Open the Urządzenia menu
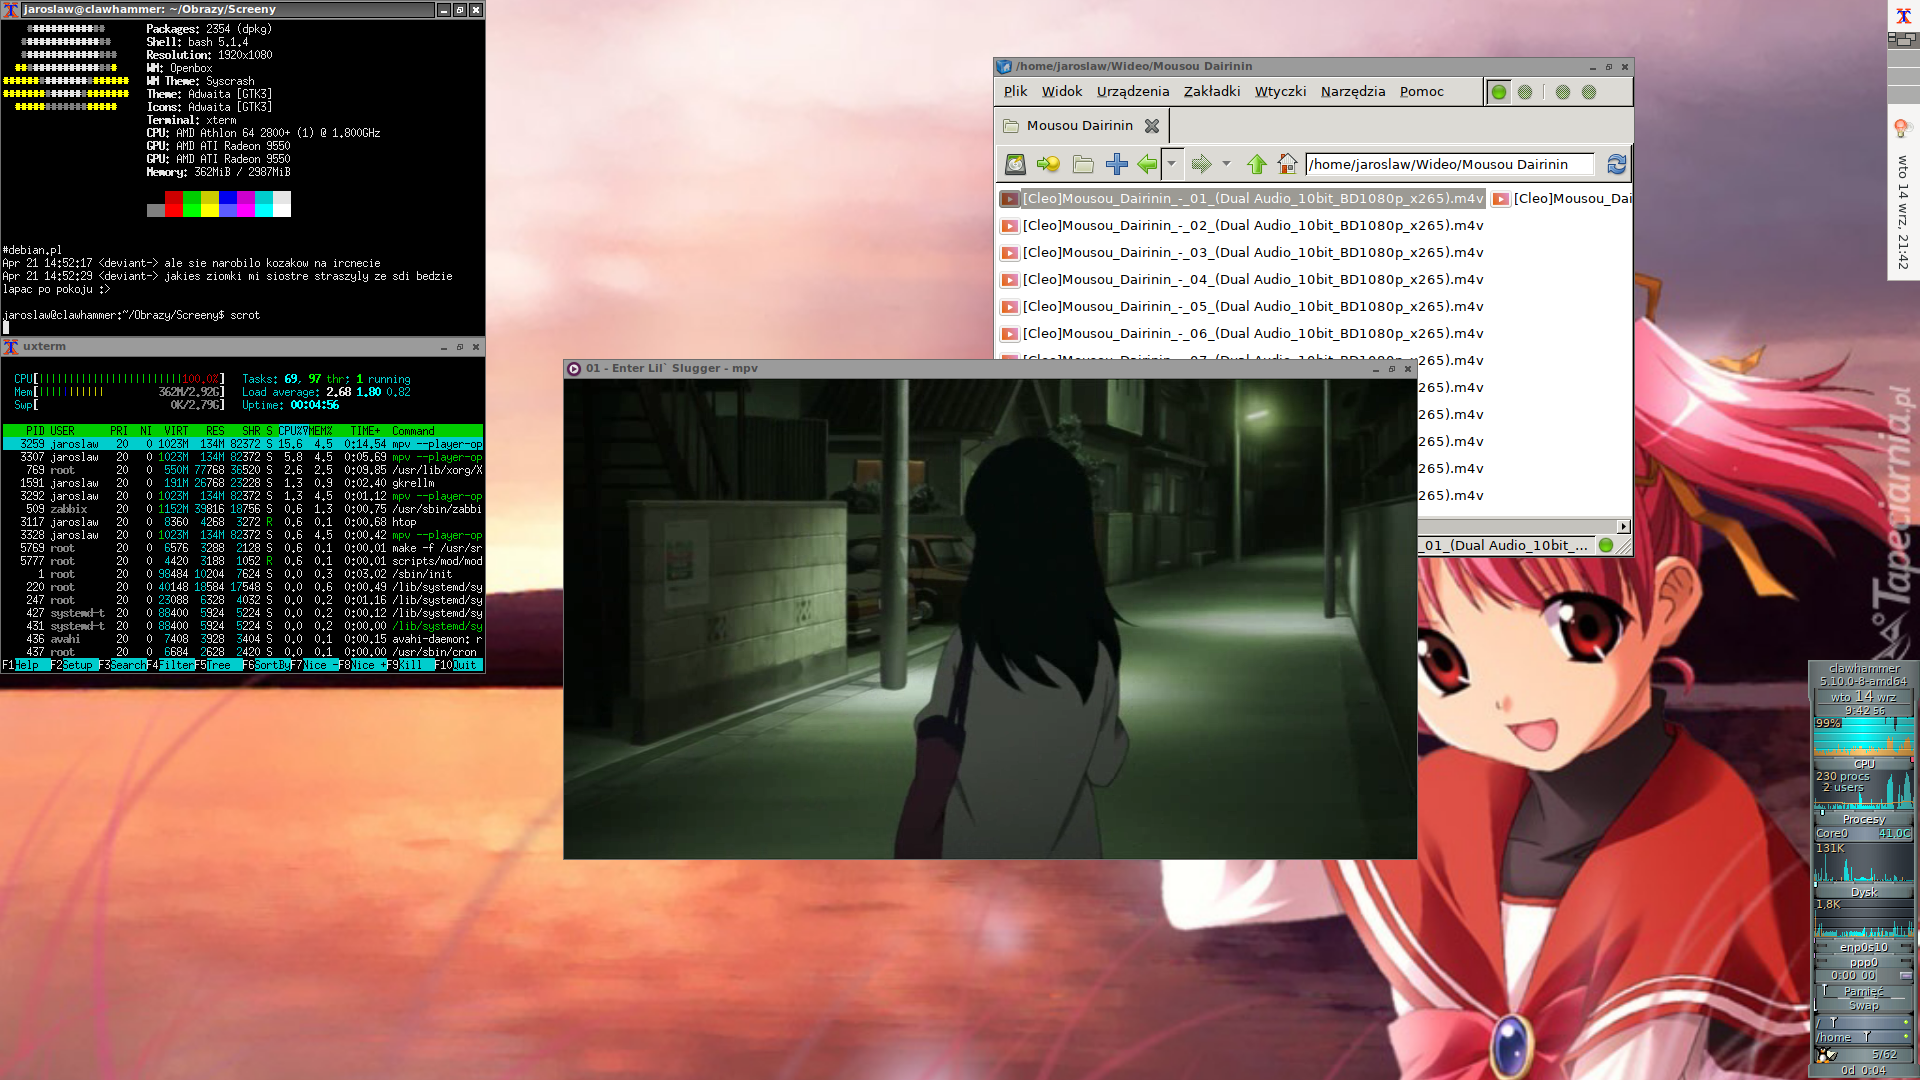 (1133, 91)
